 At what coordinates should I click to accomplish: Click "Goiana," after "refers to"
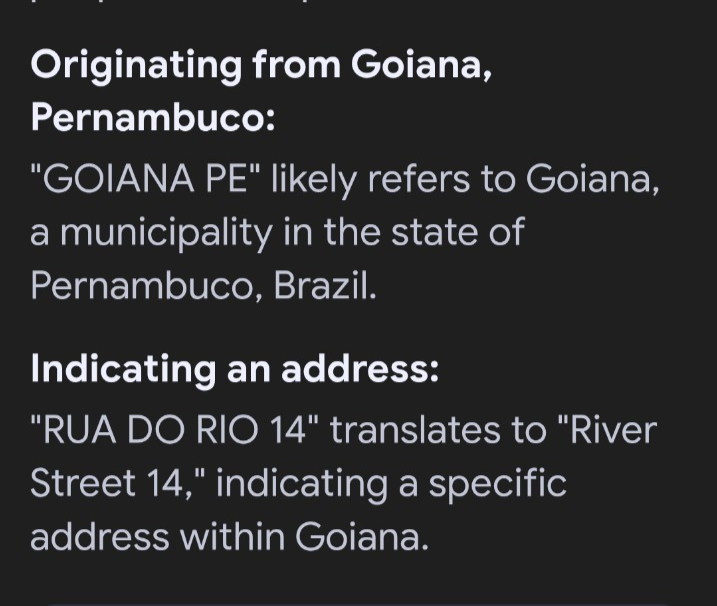pos(593,179)
